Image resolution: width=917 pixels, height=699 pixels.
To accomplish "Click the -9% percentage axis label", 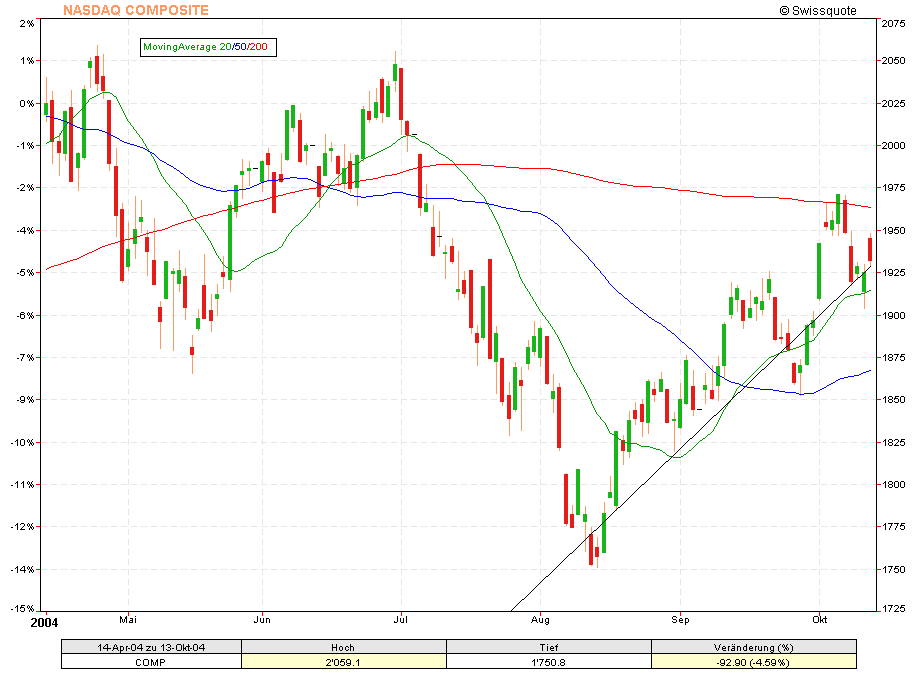I will tap(25, 400).
